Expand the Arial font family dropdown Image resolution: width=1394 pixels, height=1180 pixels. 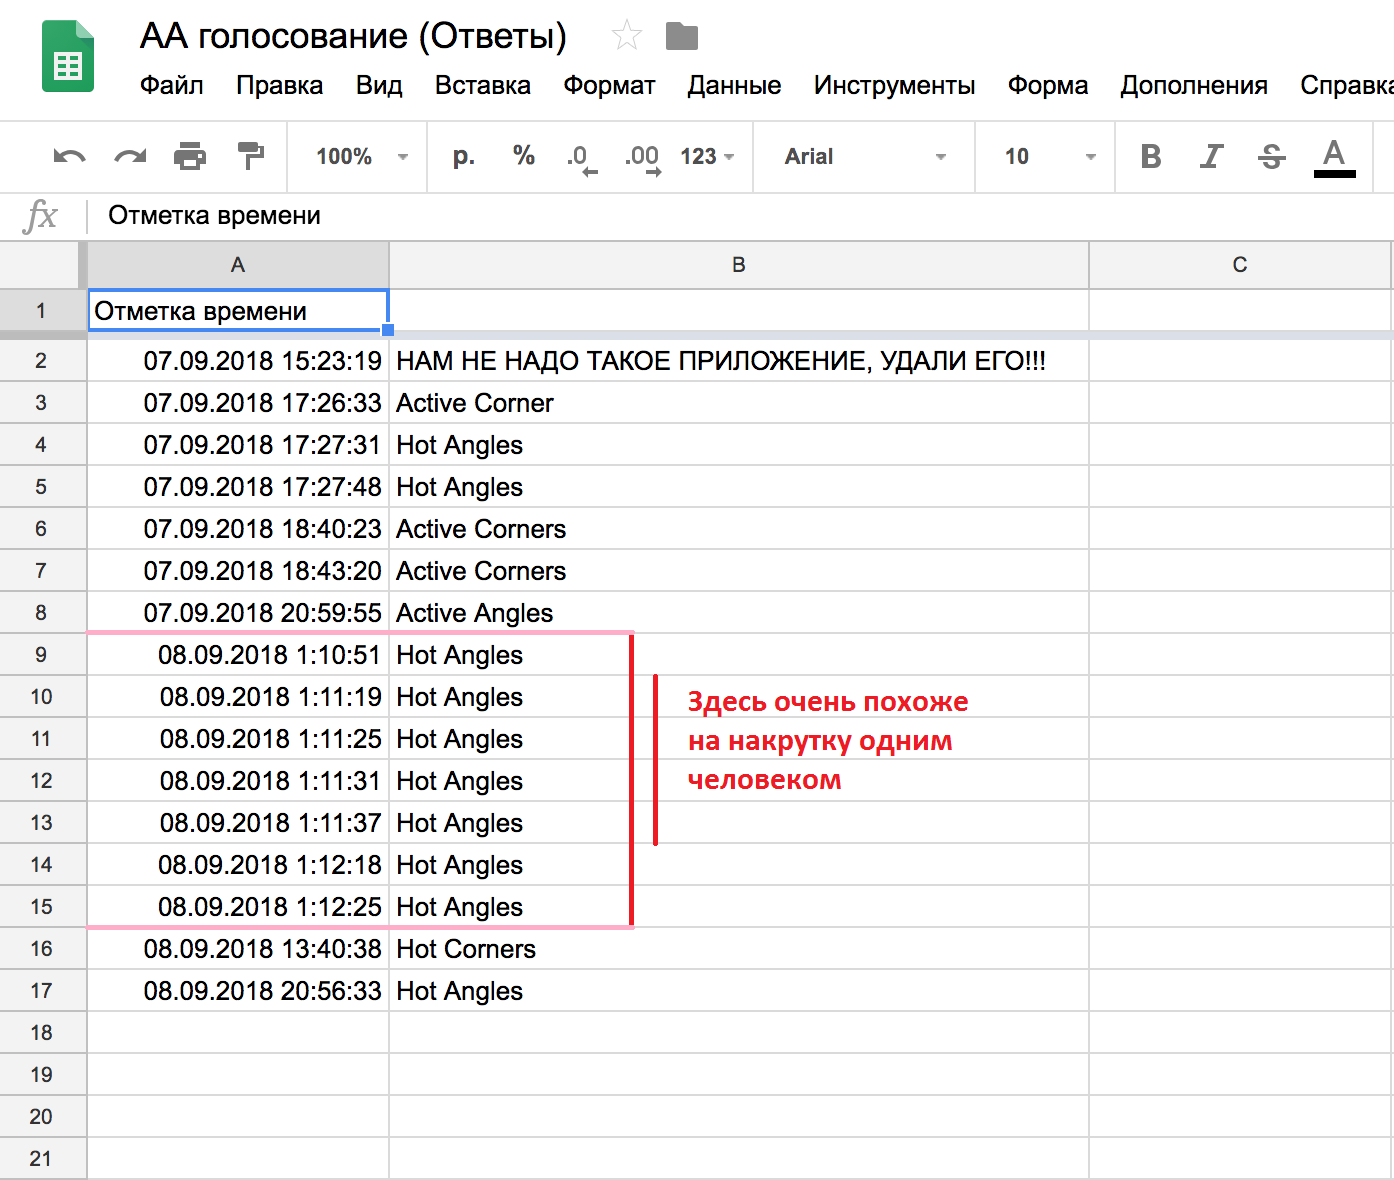[x=864, y=157]
